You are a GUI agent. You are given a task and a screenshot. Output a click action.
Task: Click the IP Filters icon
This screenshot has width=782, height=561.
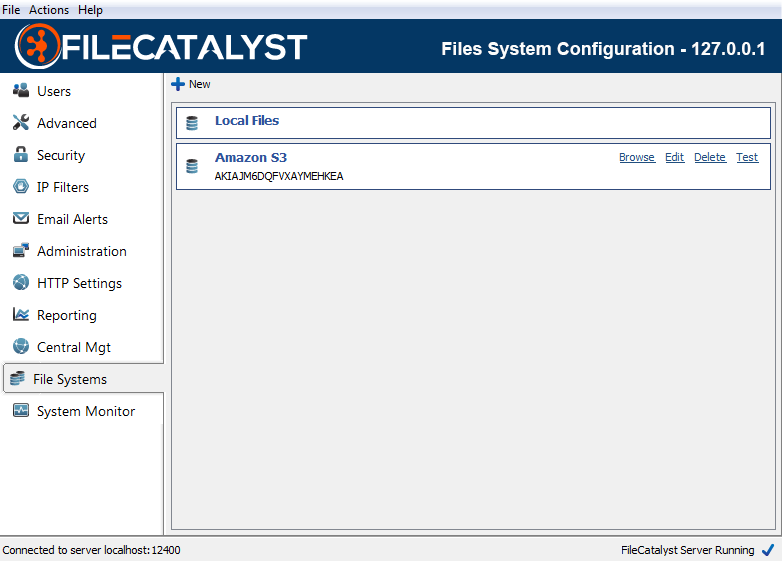pyautogui.click(x=21, y=186)
